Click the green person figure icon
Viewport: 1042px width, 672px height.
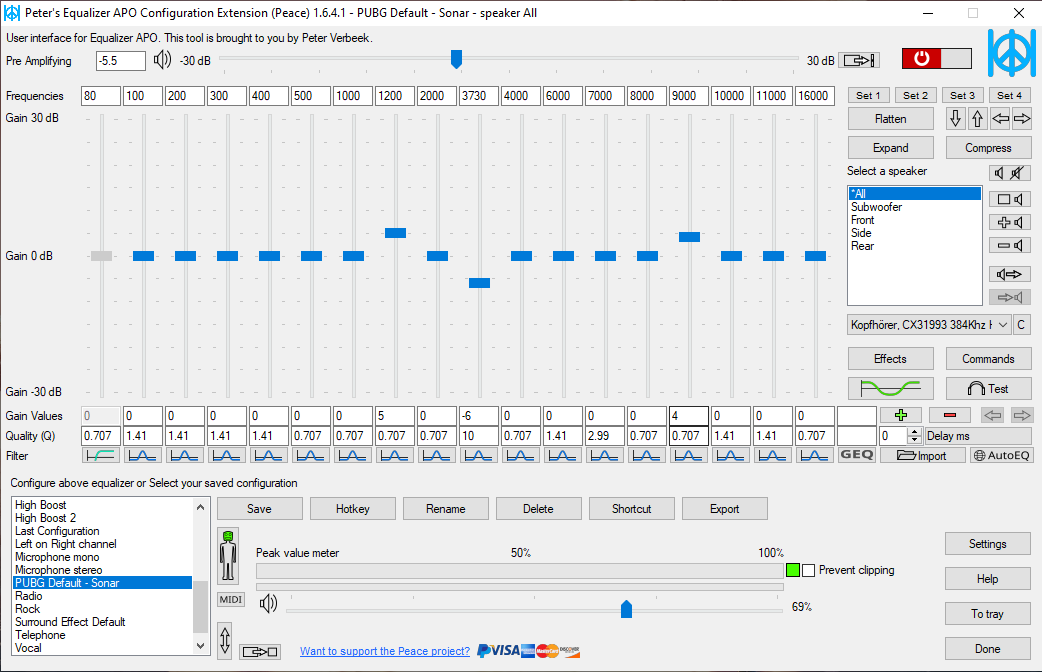[x=228, y=556]
